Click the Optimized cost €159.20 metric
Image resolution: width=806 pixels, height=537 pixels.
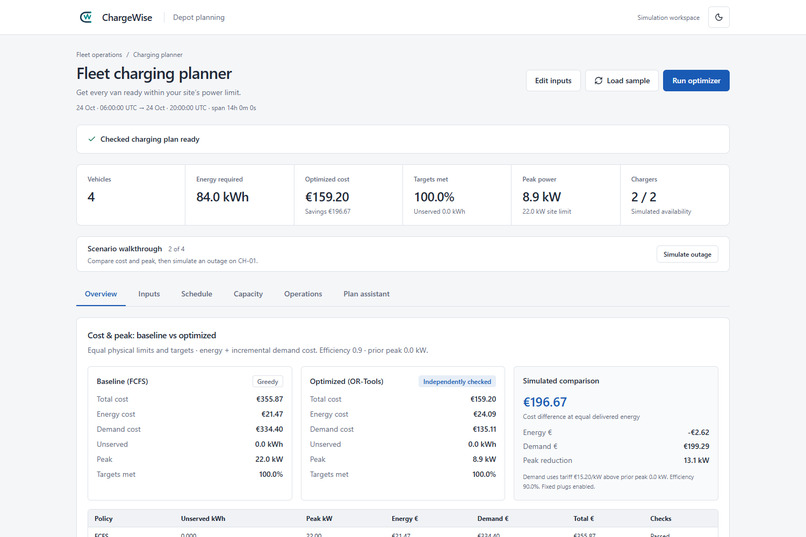[327, 197]
